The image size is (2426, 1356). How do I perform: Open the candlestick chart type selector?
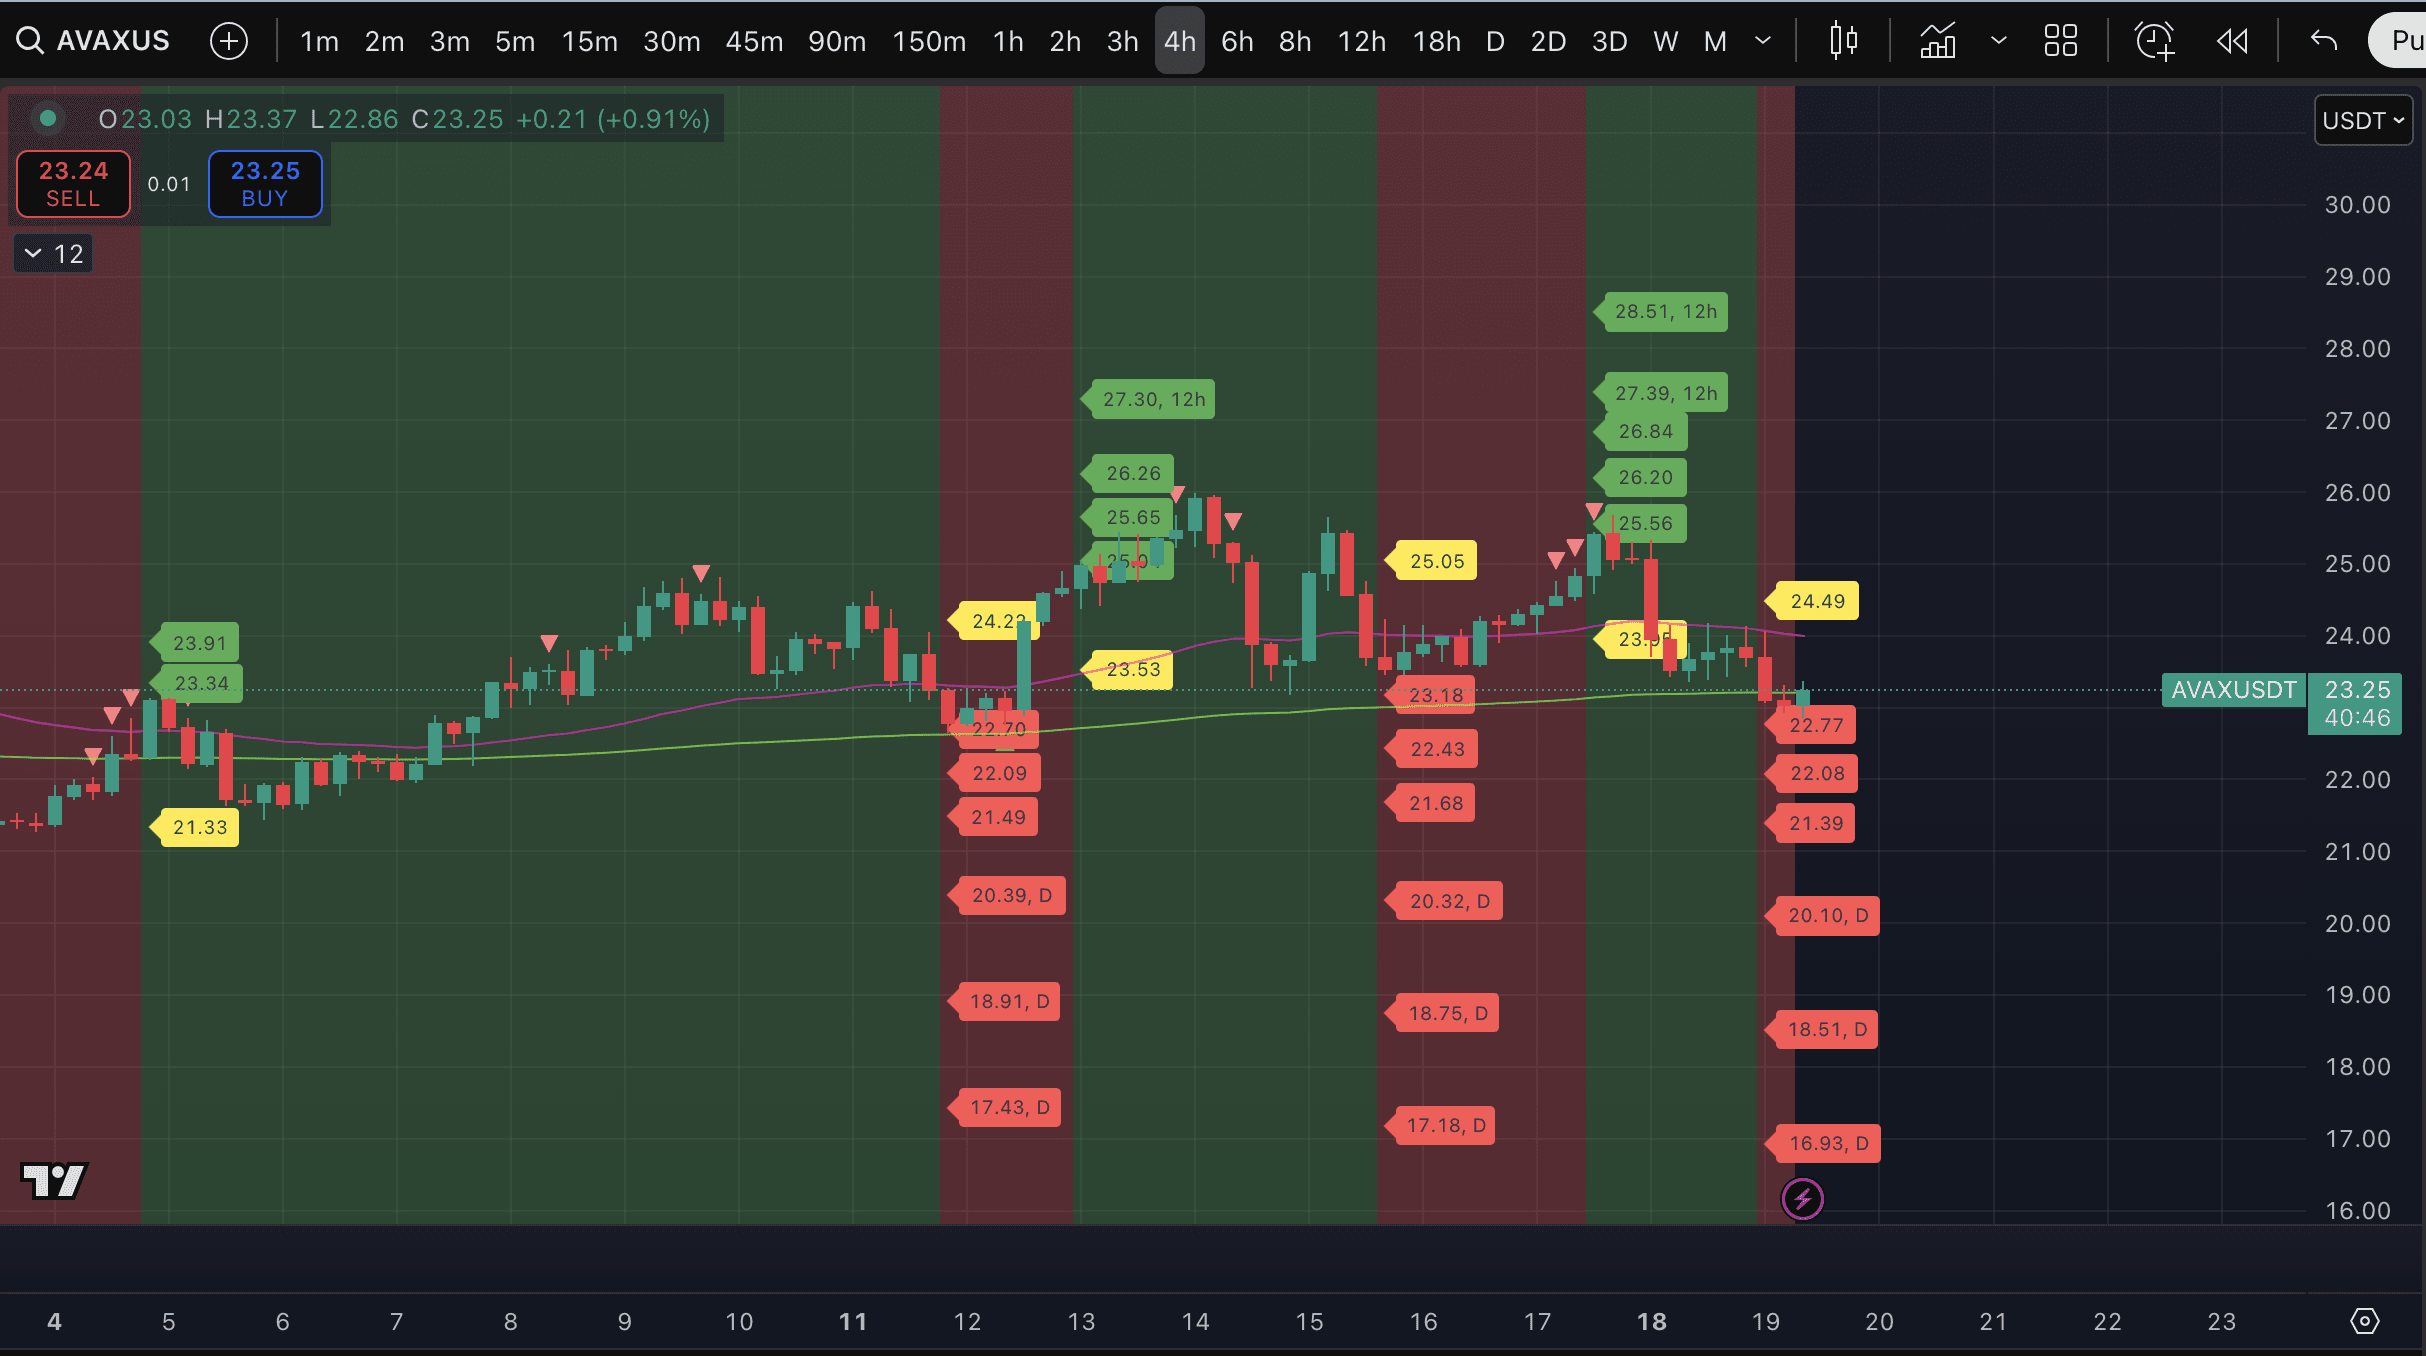click(1843, 41)
